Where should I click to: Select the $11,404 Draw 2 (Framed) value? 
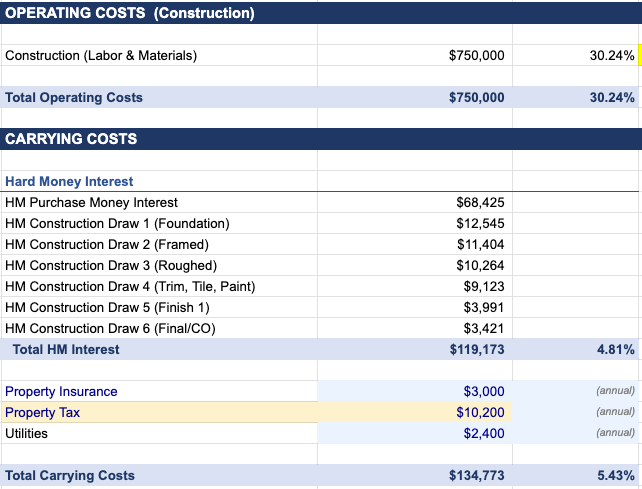pyautogui.click(x=415, y=244)
